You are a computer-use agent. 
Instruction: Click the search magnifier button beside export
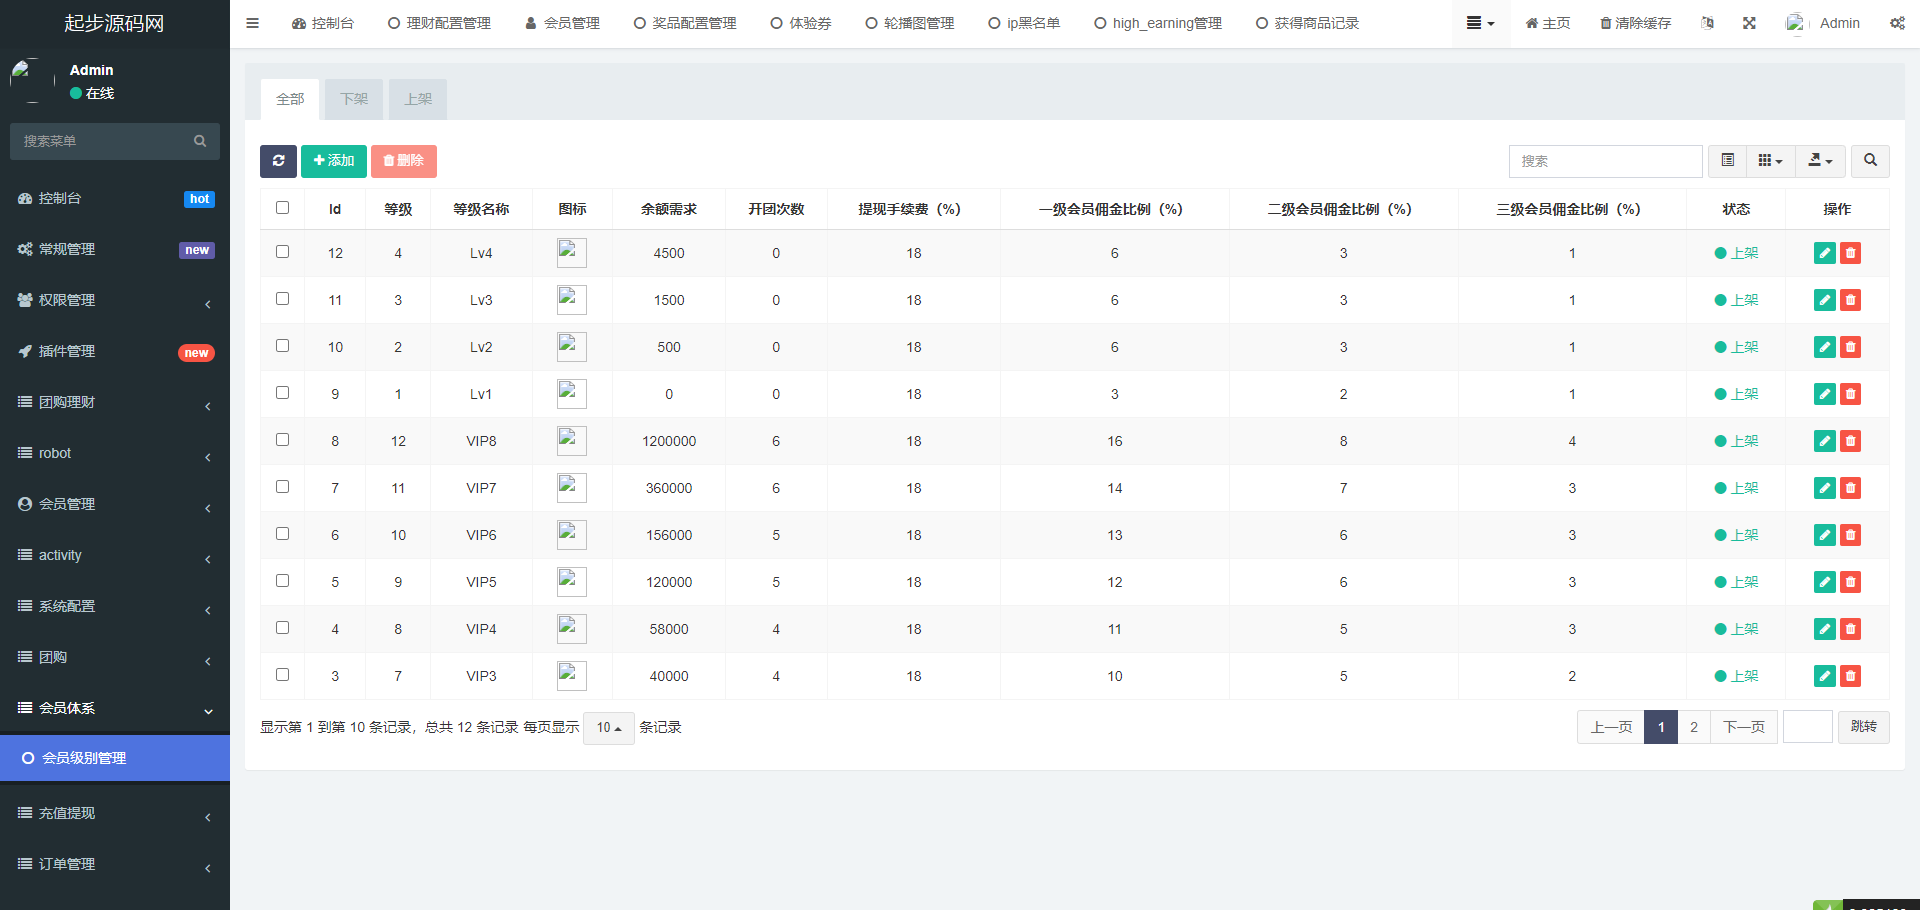tap(1870, 161)
